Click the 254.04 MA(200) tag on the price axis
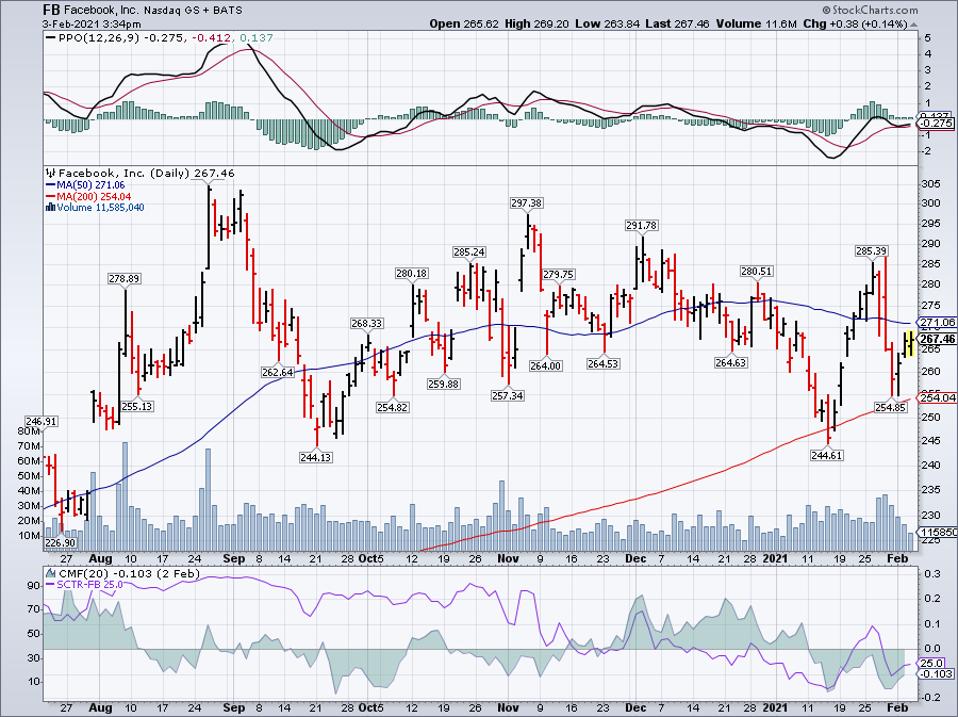The width and height of the screenshot is (958, 717). [x=936, y=398]
